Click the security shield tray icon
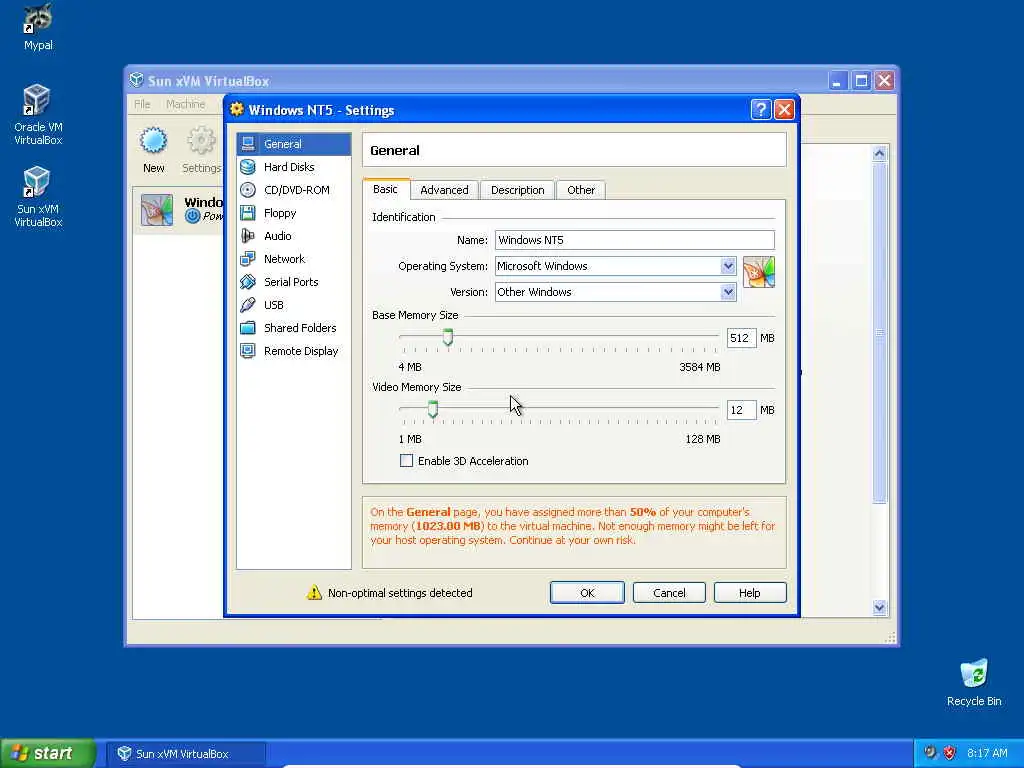This screenshot has height=768, width=1024. click(x=950, y=752)
